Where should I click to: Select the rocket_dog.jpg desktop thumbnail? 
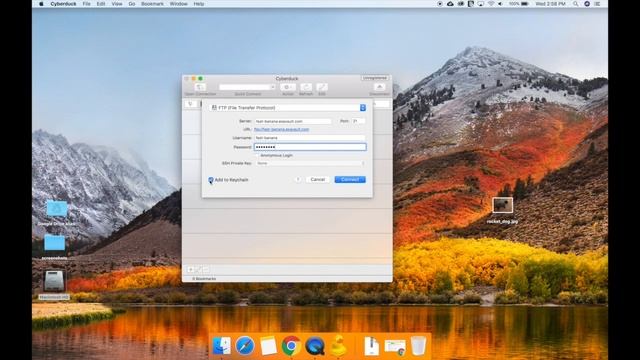tap(502, 205)
